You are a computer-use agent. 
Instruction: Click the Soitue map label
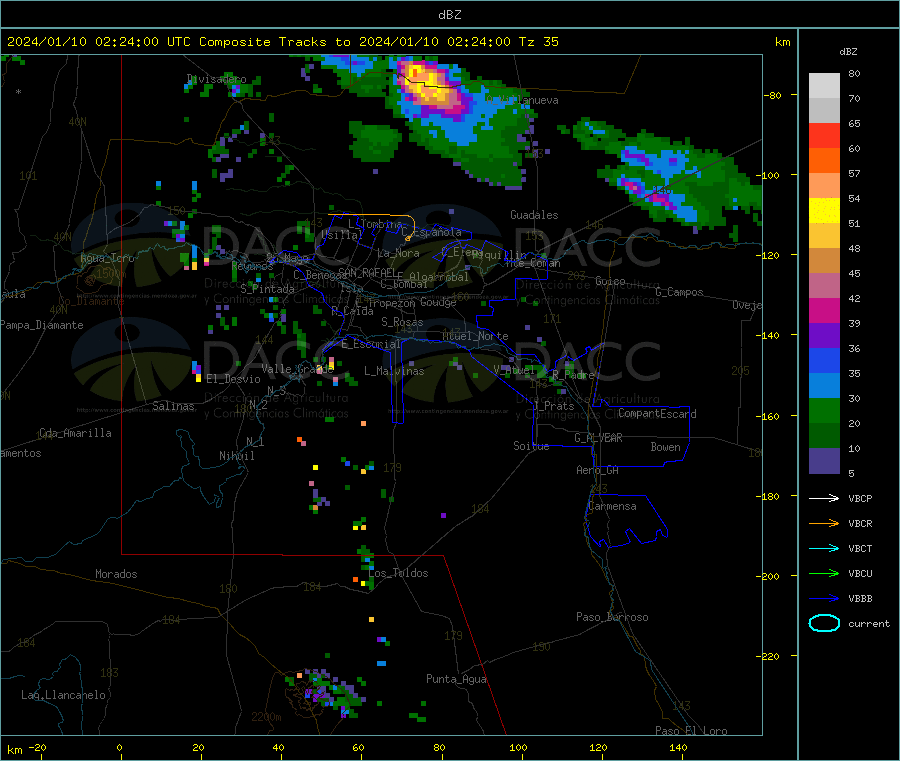(x=531, y=446)
